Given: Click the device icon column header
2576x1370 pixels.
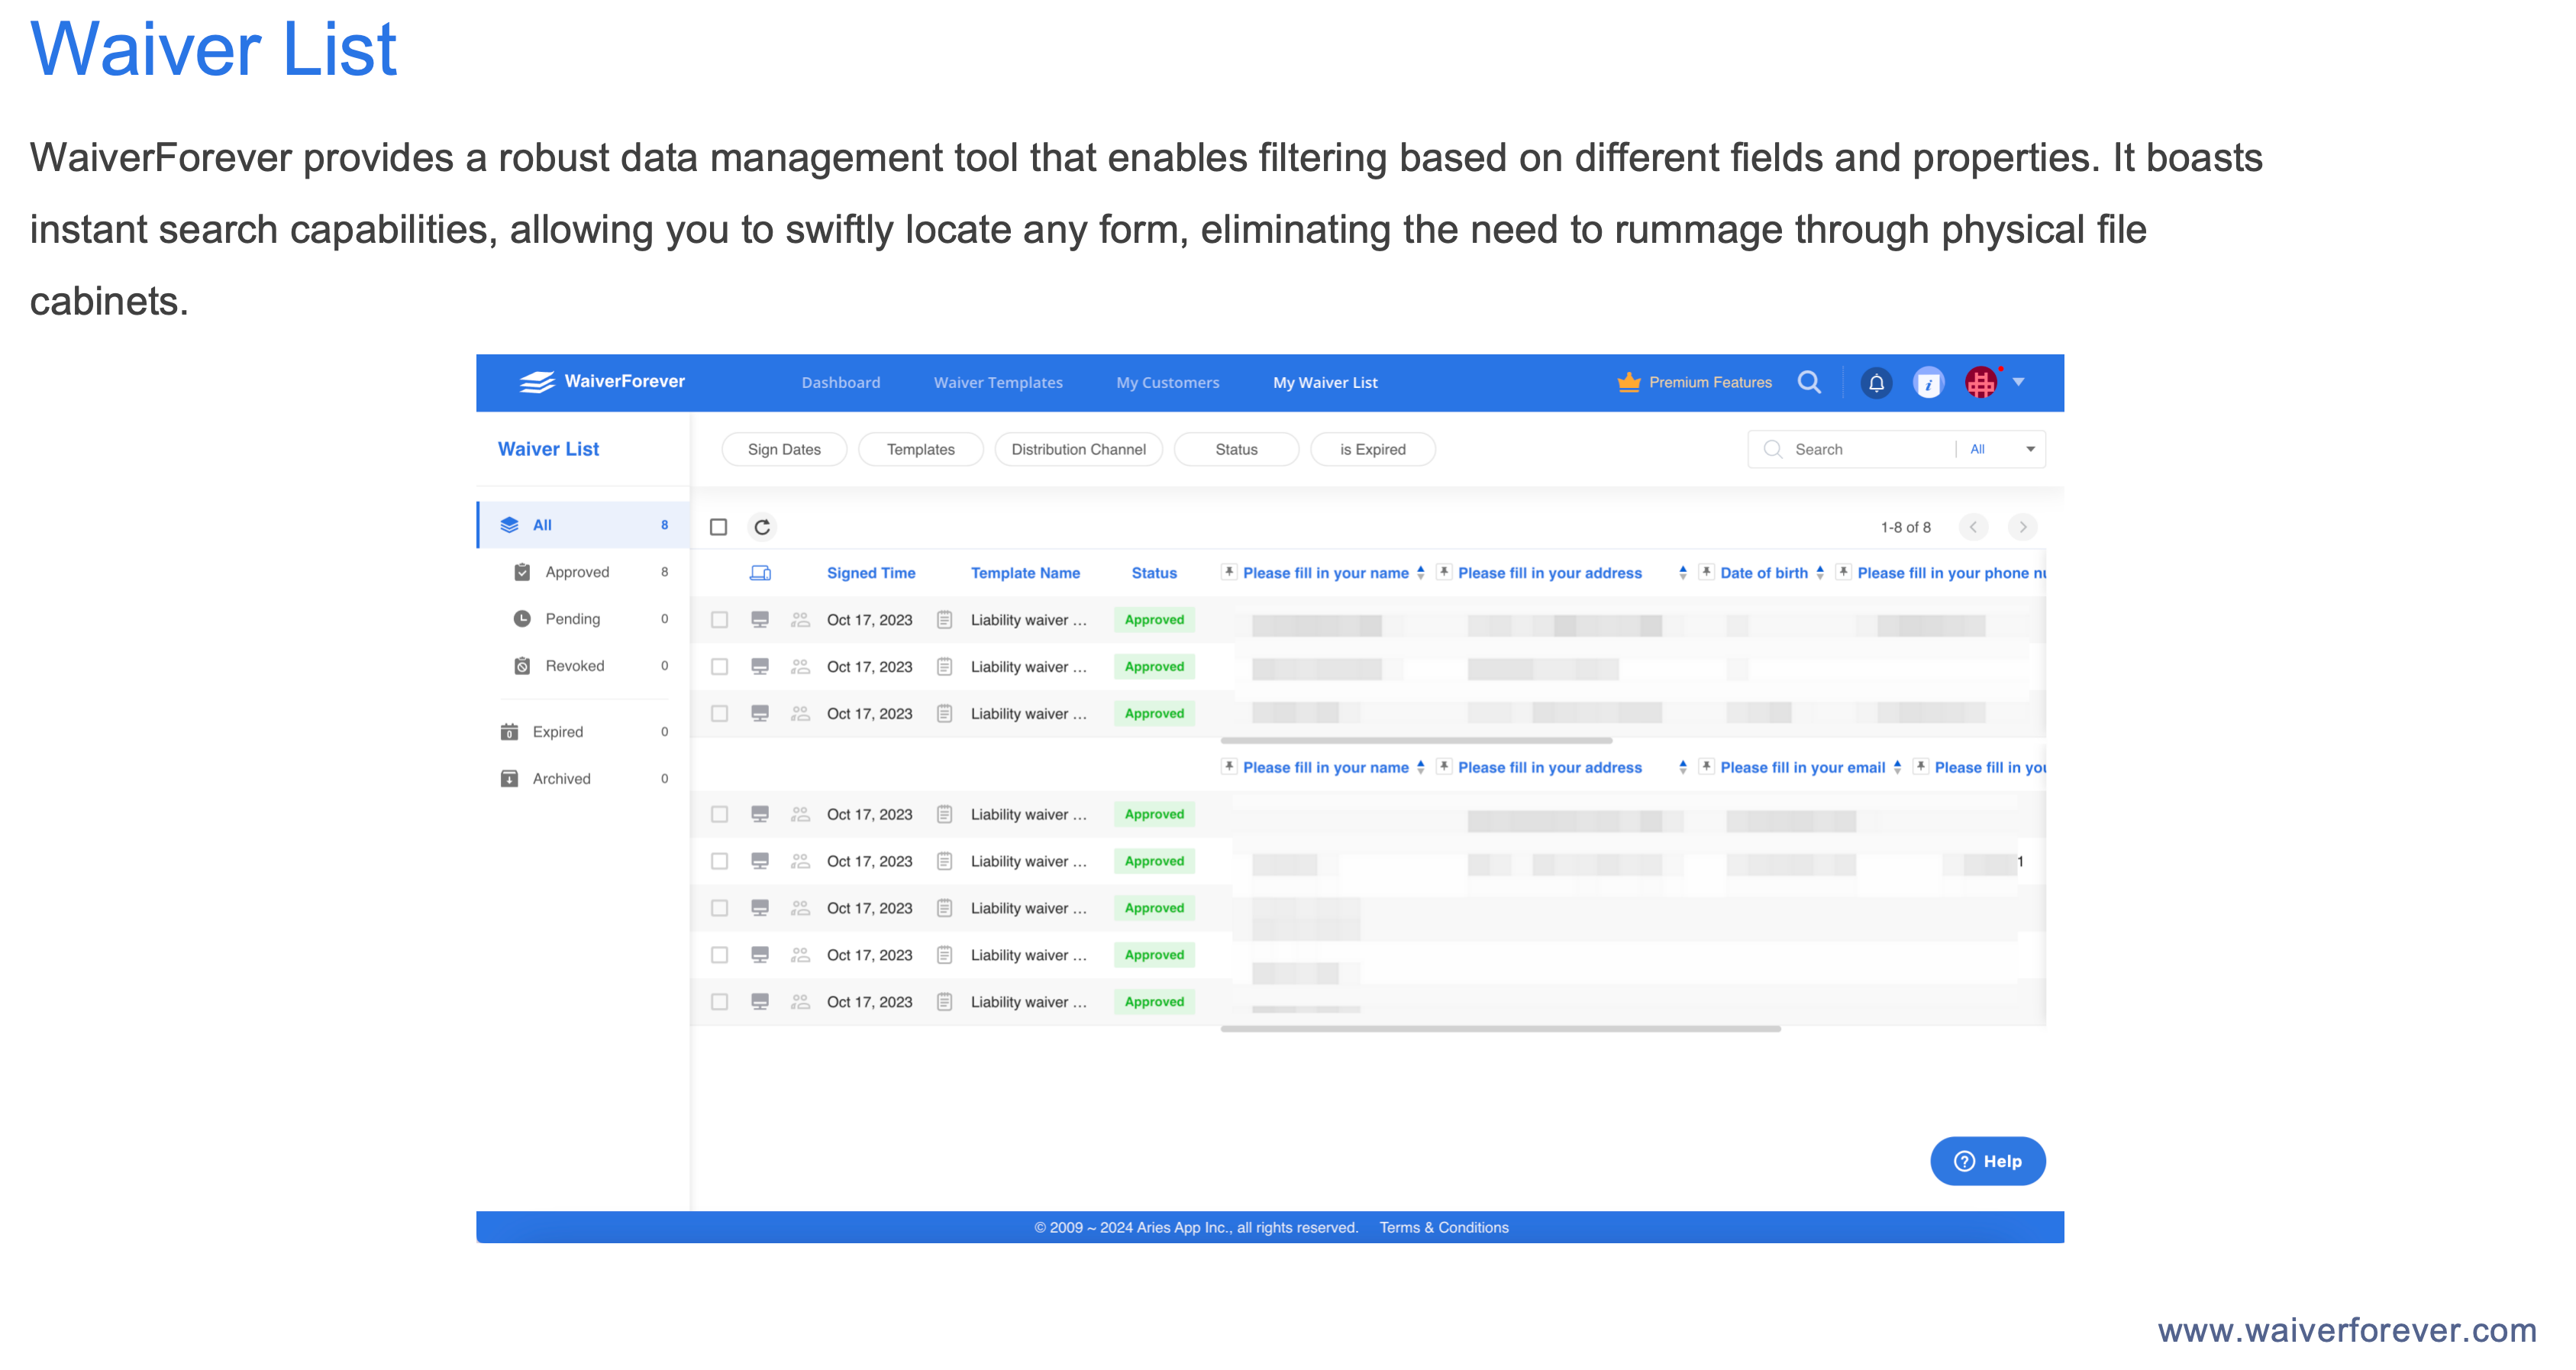Looking at the screenshot, I should [x=760, y=573].
